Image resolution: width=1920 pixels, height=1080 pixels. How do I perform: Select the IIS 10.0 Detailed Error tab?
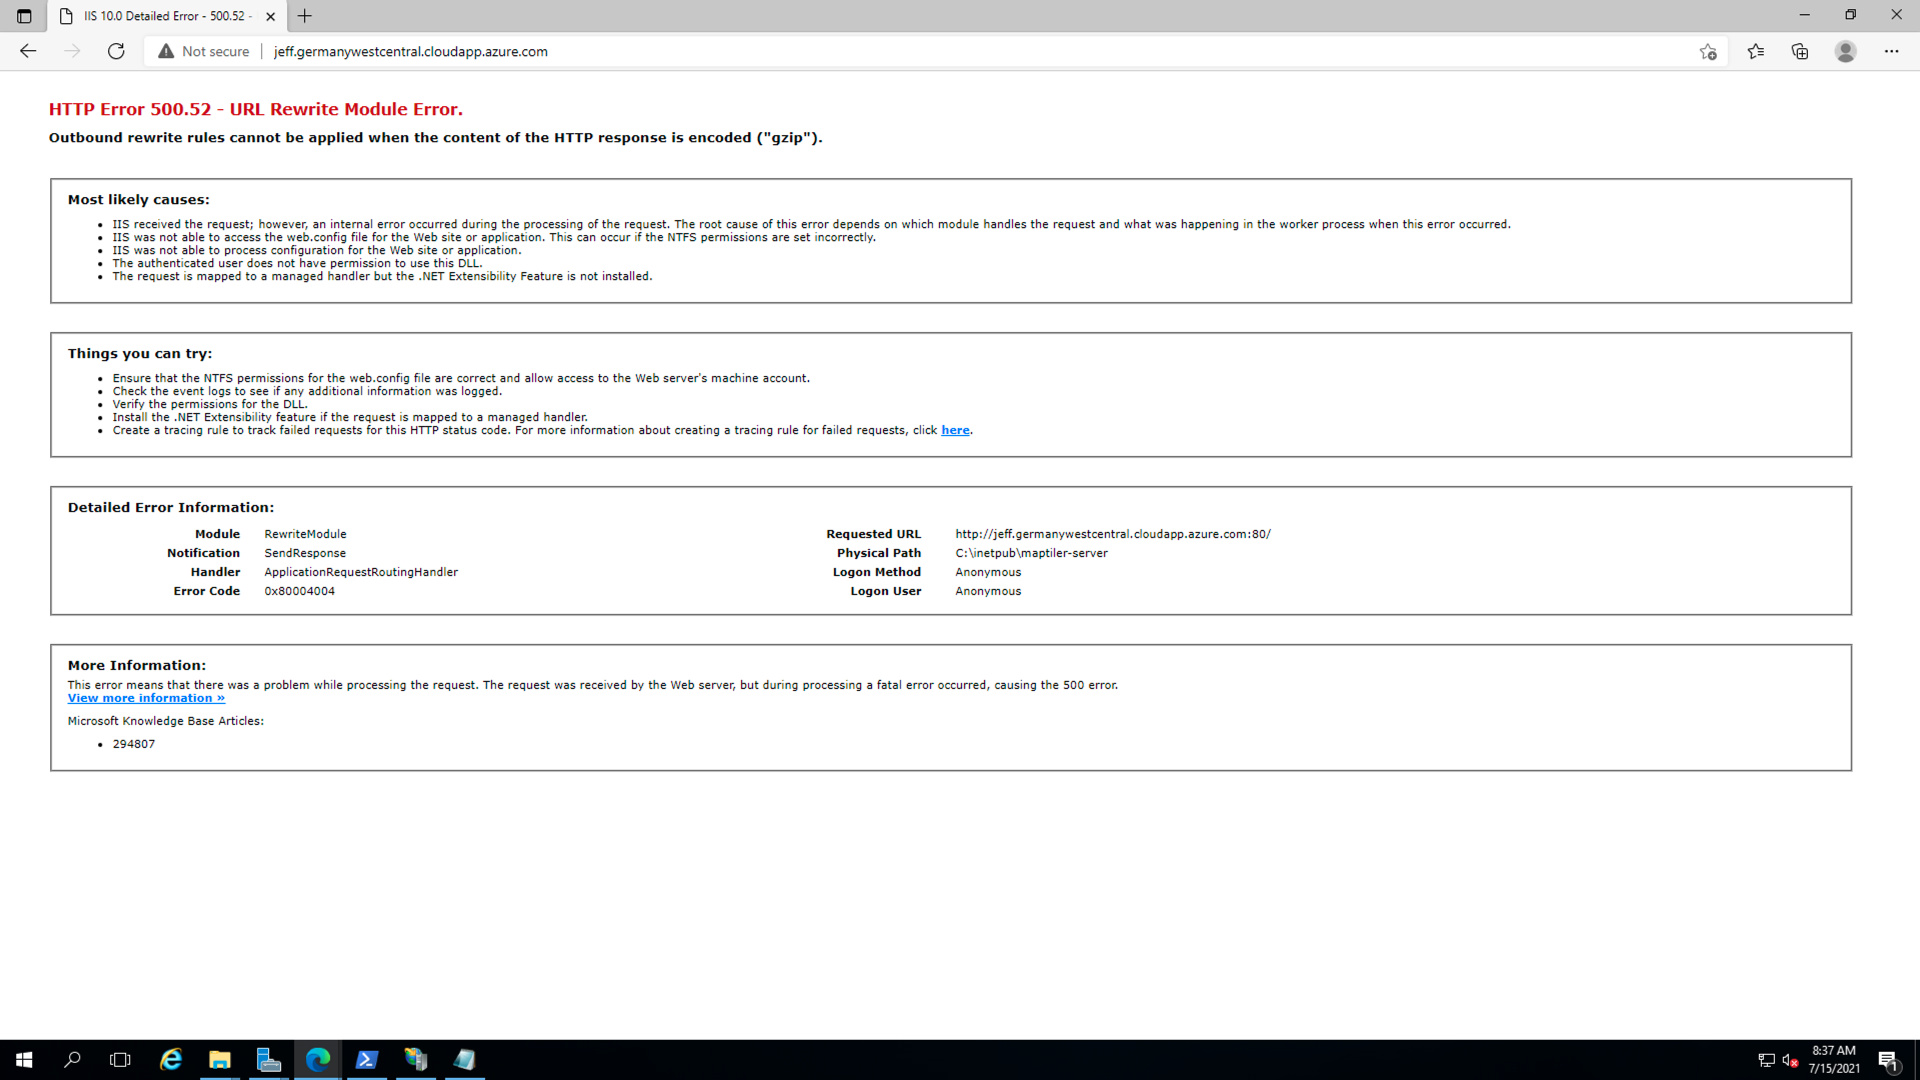pyautogui.click(x=165, y=16)
